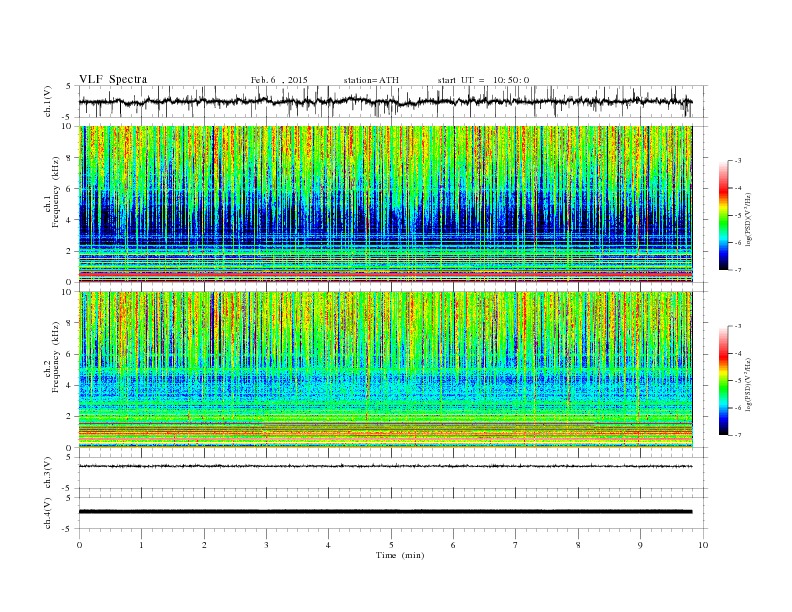Click the ch.1 "Frequency (kHz)" axis label
792x612 pixels.
tap(56, 192)
